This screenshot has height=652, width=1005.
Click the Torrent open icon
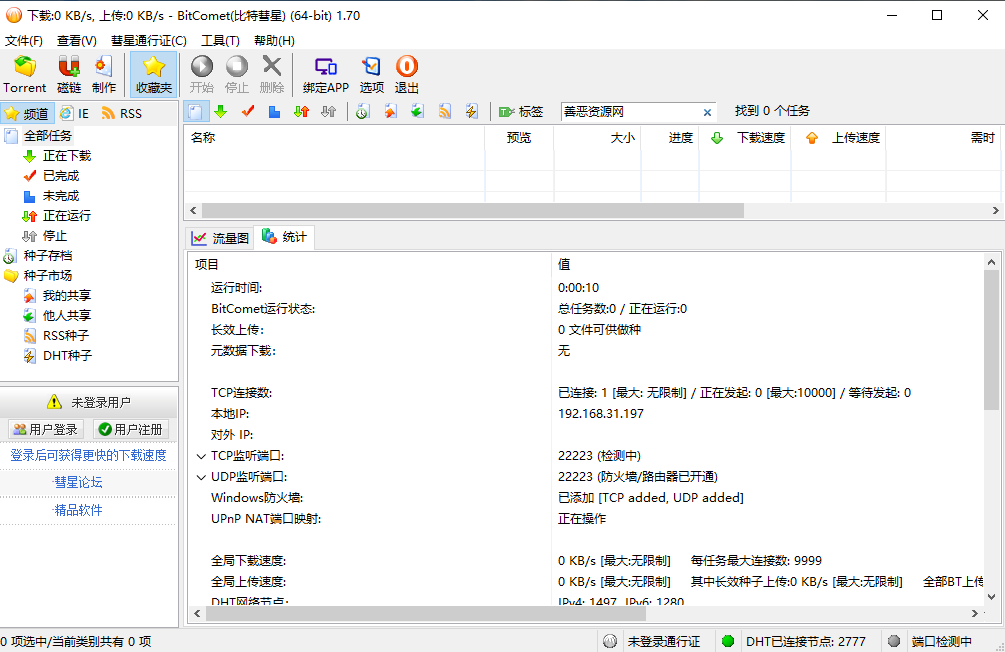pyautogui.click(x=23, y=73)
